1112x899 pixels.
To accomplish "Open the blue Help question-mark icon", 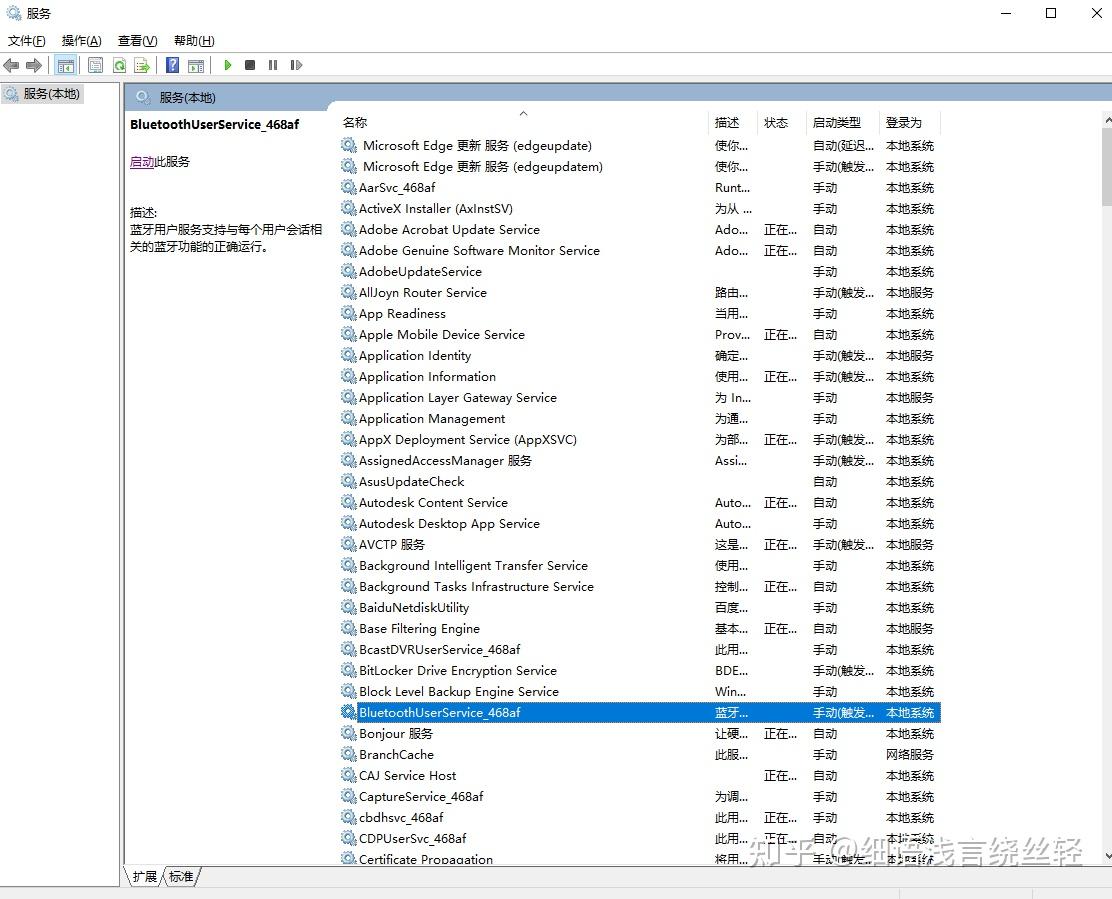I will point(172,65).
